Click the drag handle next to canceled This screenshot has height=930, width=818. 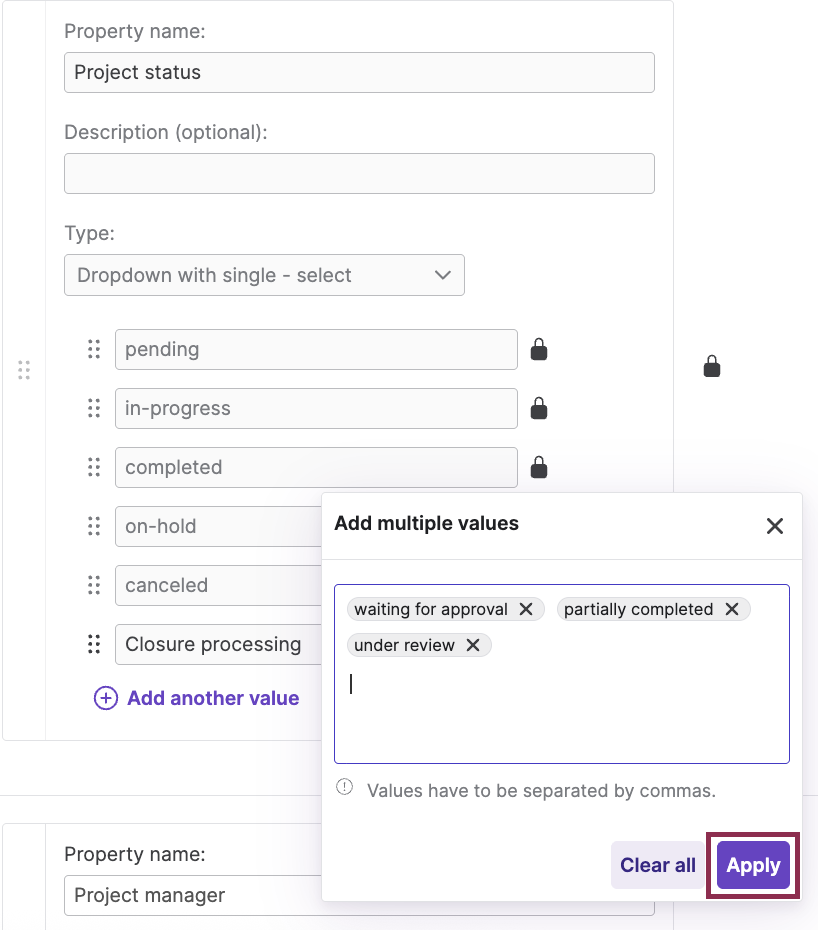click(94, 585)
